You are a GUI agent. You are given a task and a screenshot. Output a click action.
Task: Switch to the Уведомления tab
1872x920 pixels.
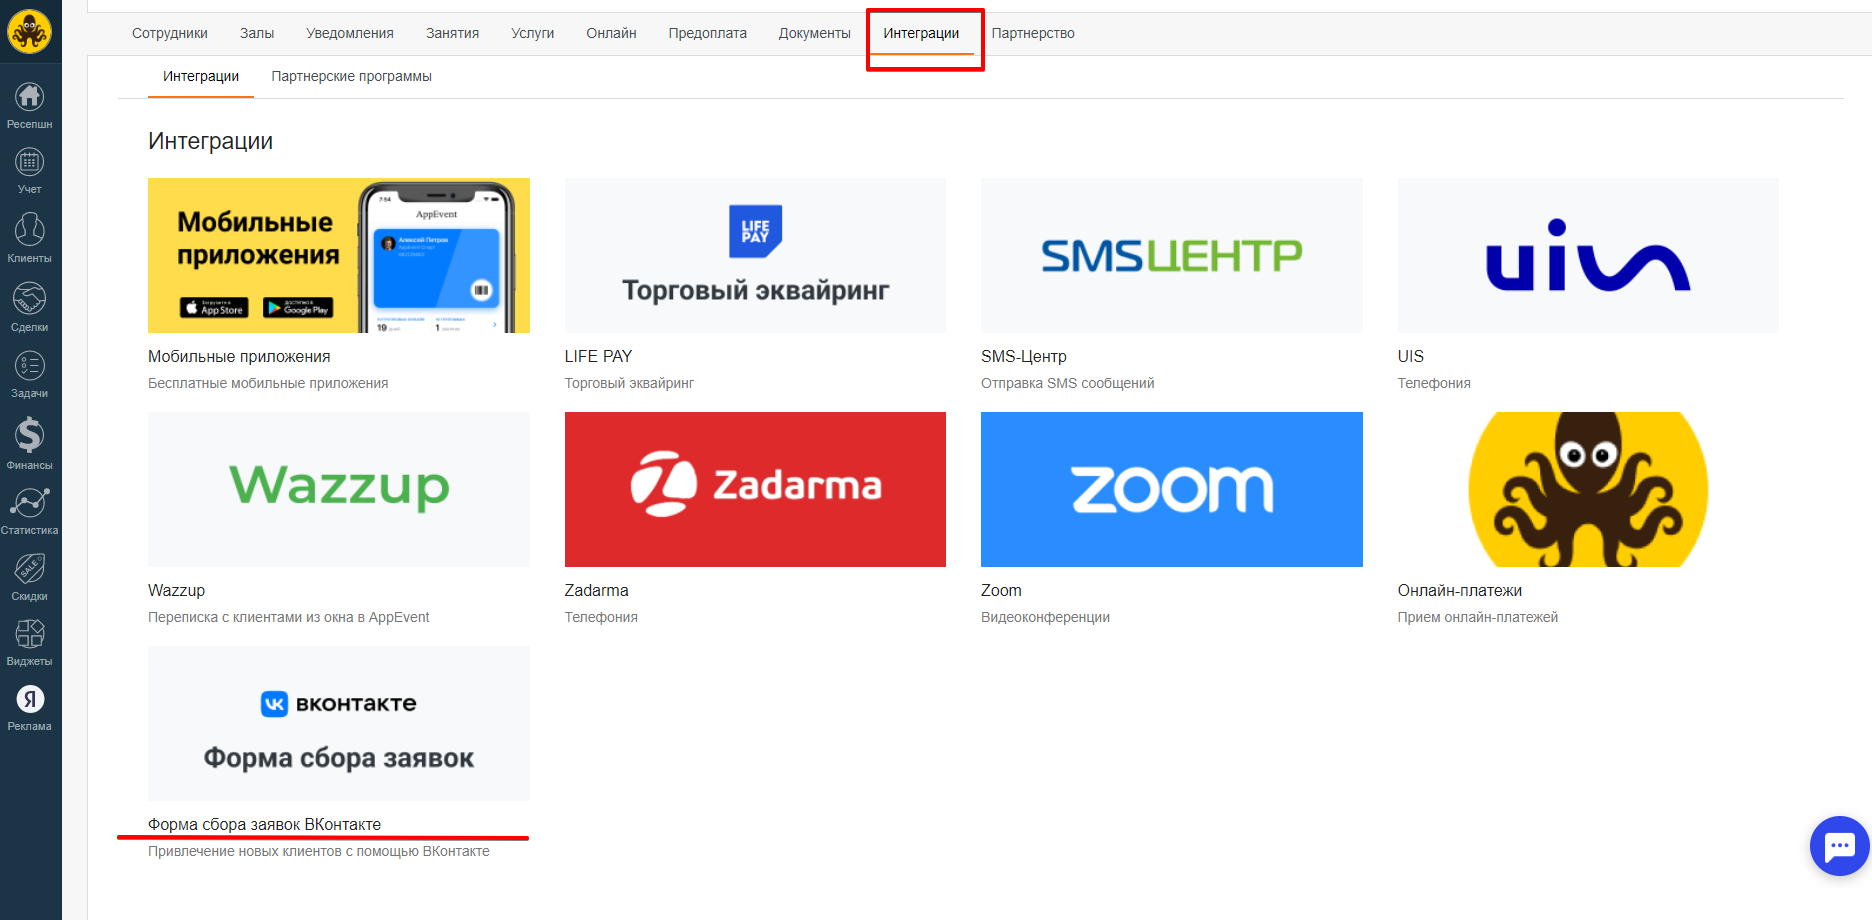[350, 33]
